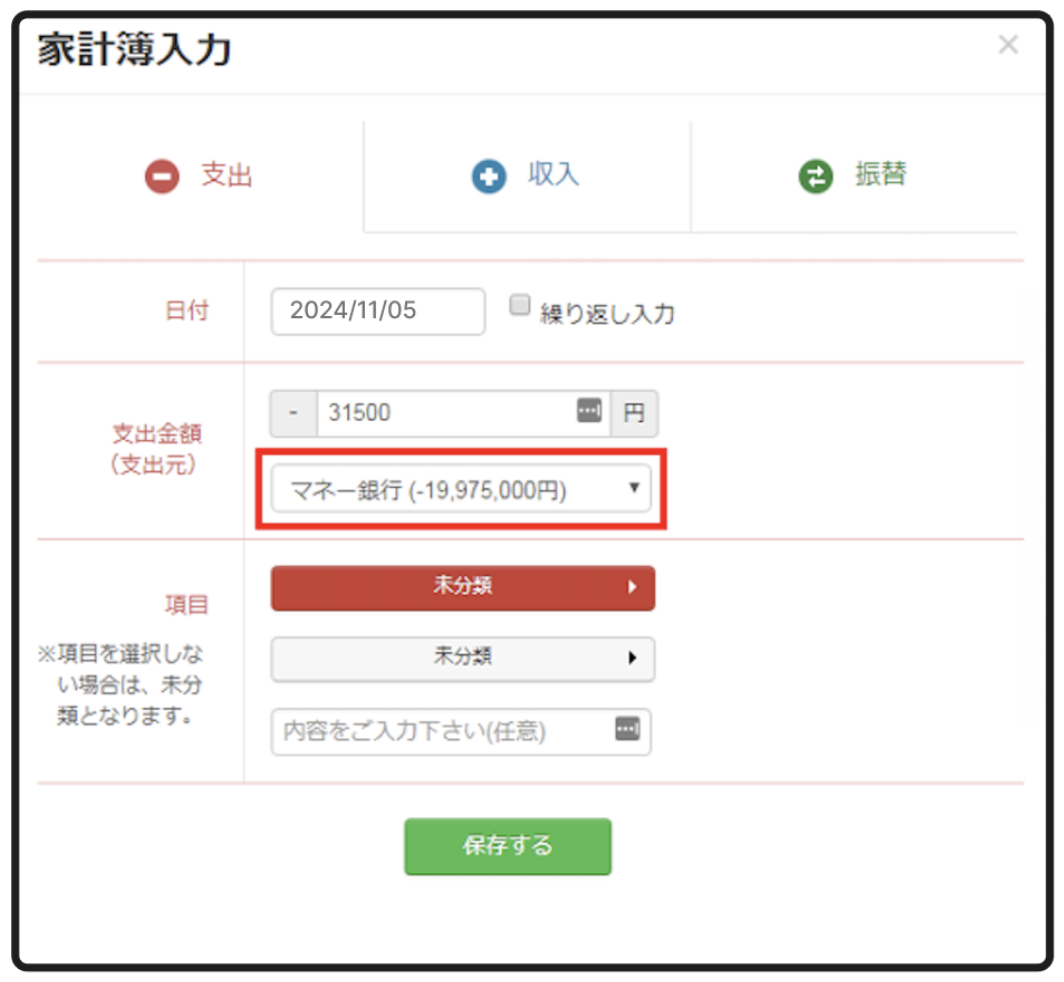The height and width of the screenshot is (982, 1064).
Task: Click the date field showing 2024/11/05
Action: [x=377, y=311]
